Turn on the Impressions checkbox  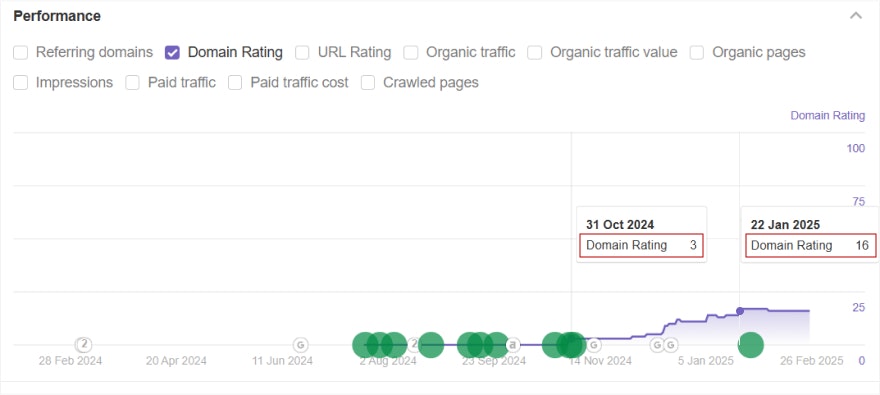click(x=21, y=83)
